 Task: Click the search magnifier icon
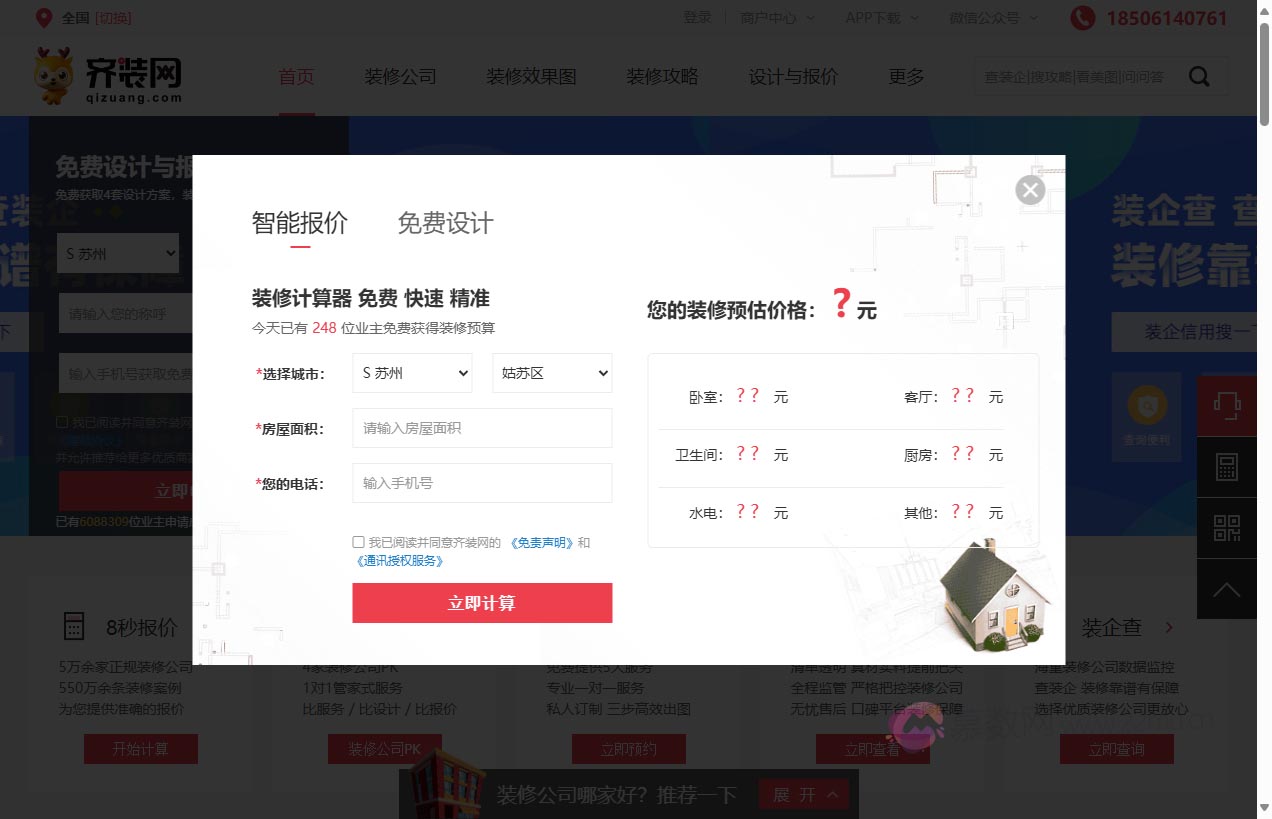(x=1199, y=76)
